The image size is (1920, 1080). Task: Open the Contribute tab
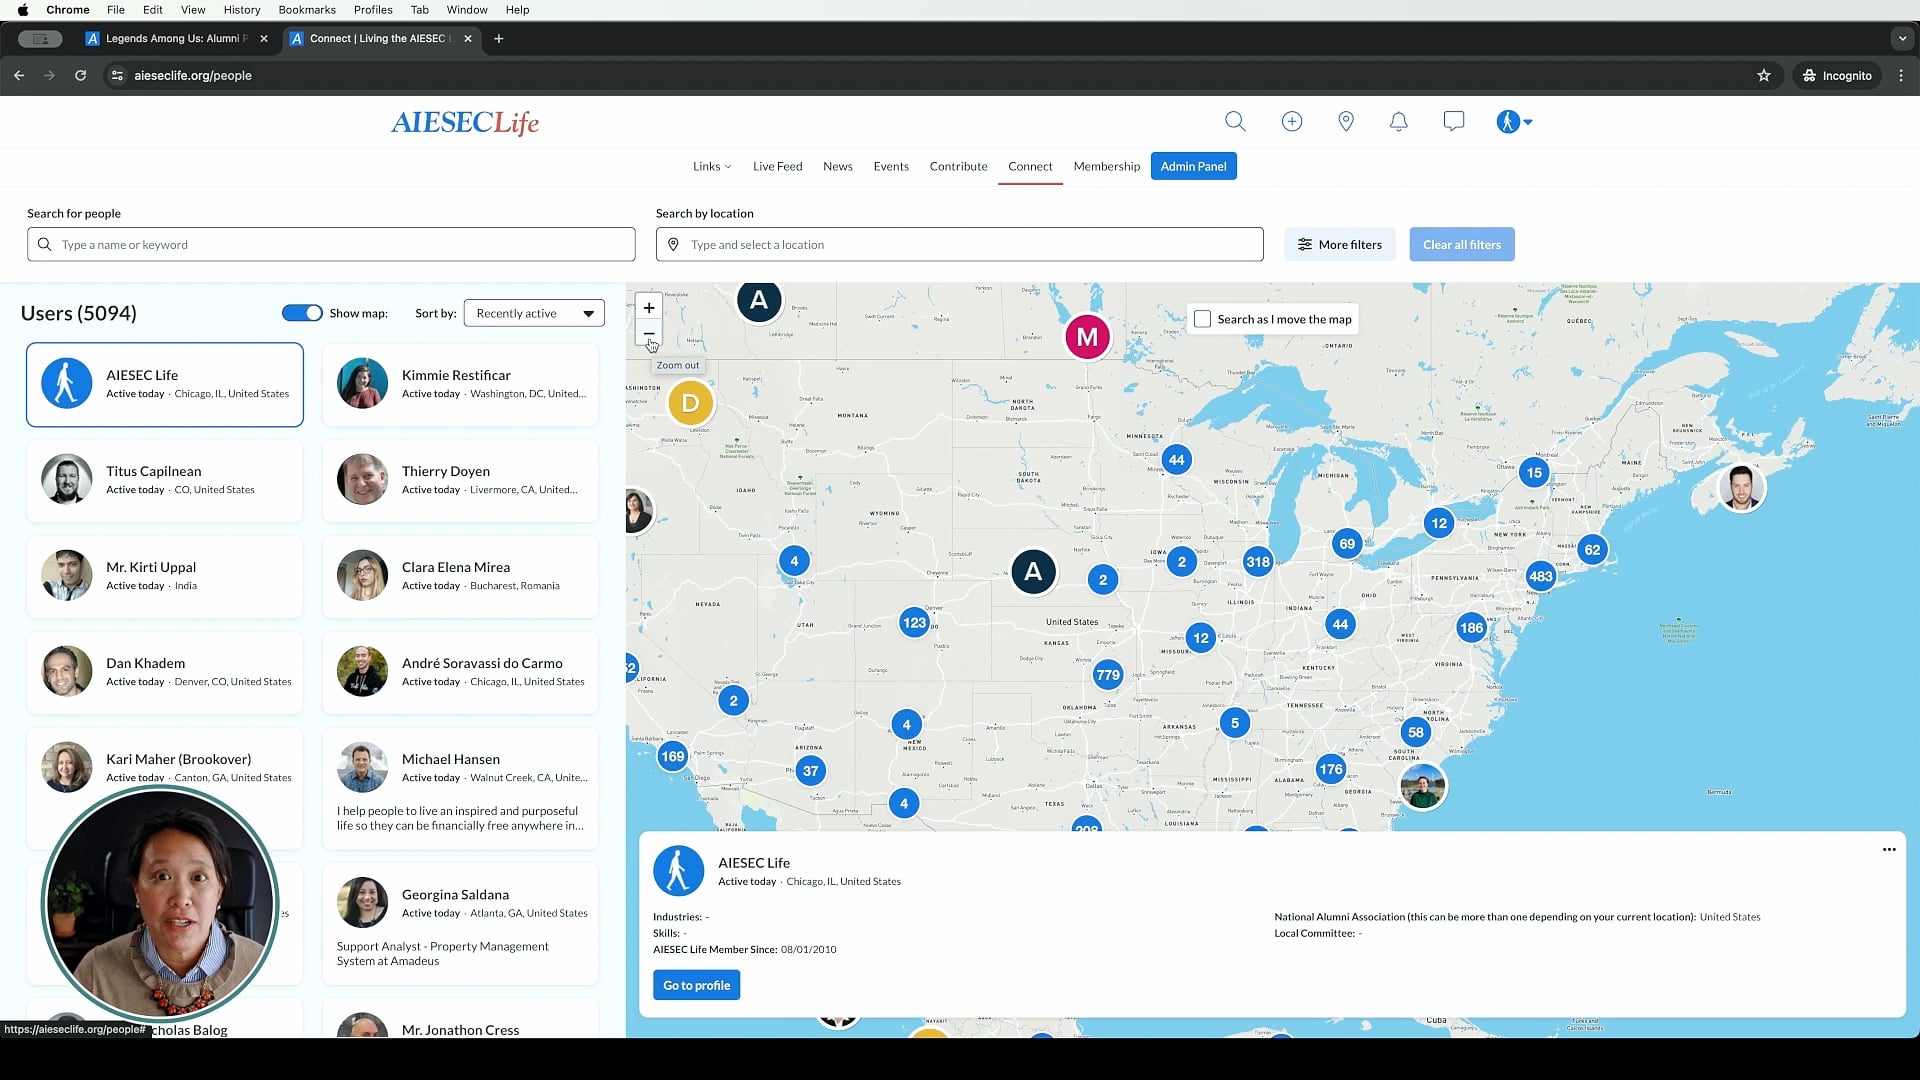point(958,166)
